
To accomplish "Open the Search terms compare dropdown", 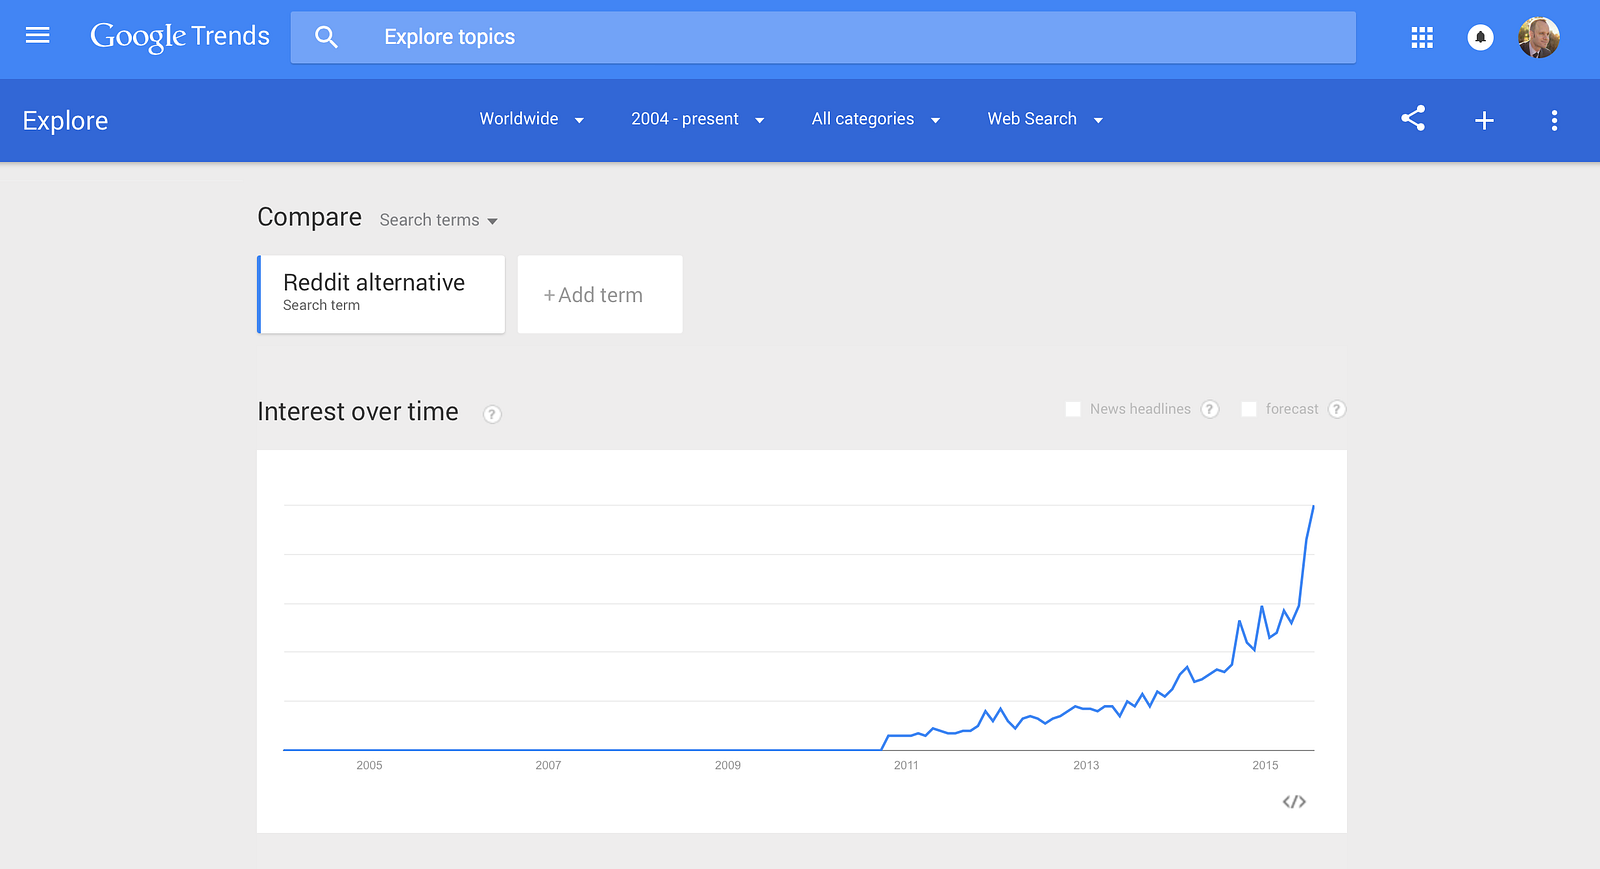I will (x=438, y=220).
